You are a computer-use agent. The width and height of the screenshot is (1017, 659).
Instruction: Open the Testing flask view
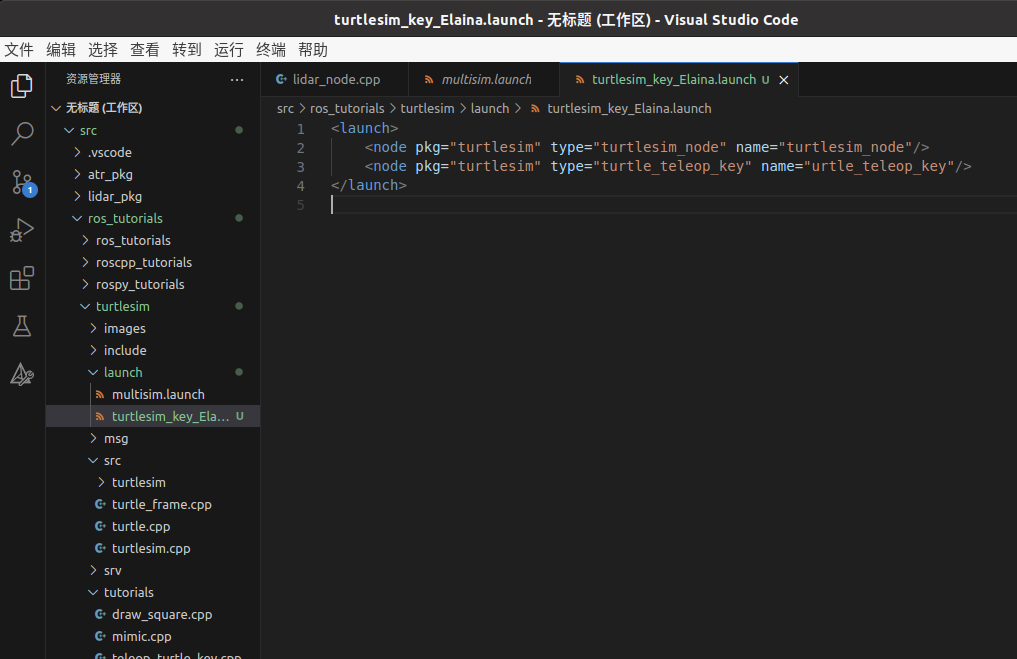tap(22, 326)
